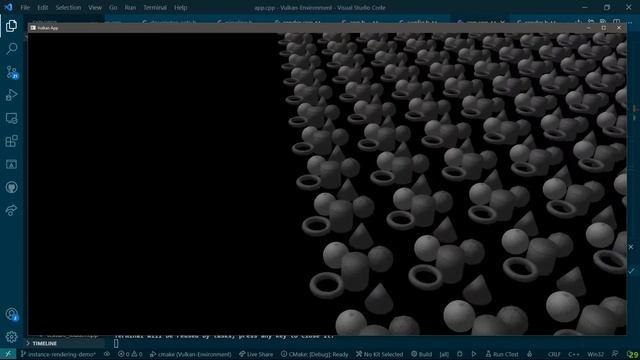Open the Accounts menu icon
640x360 pixels.
coord(11,314)
